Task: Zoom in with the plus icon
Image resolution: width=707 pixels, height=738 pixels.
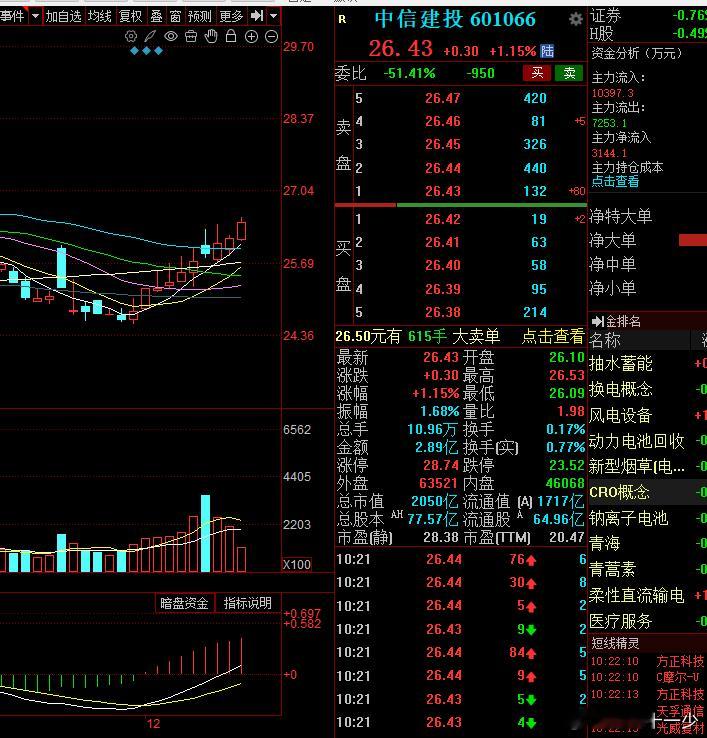Action: (x=251, y=36)
